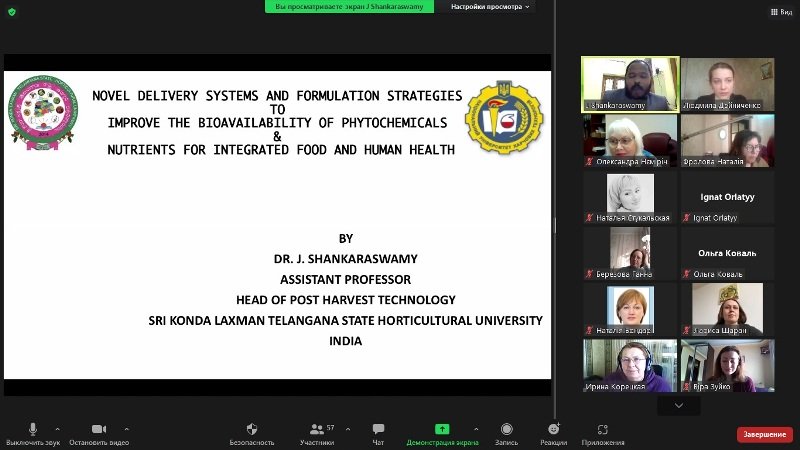This screenshot has width=800, height=450.
Task: Open the Chat bubble icon
Action: [x=378, y=429]
